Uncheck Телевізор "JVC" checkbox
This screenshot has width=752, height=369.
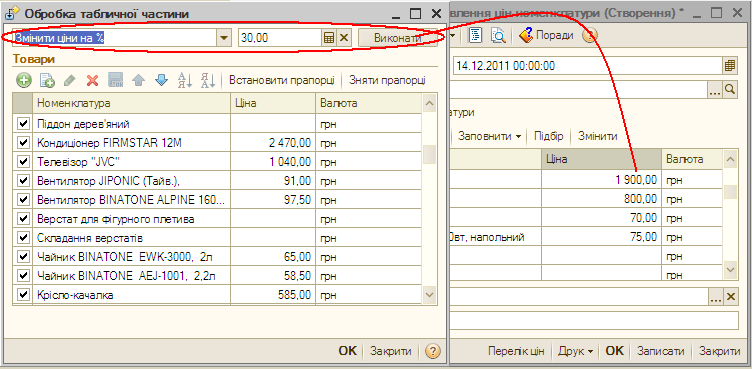pos(23,162)
